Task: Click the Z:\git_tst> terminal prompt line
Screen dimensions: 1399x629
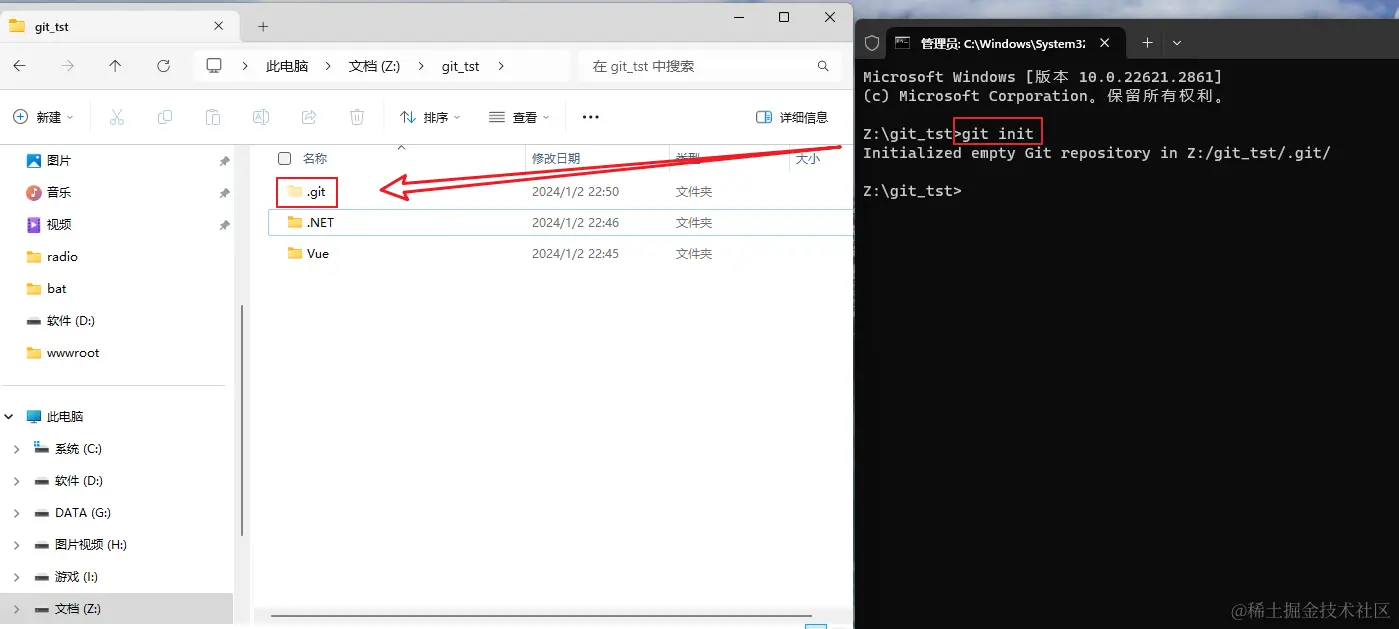Action: 912,191
